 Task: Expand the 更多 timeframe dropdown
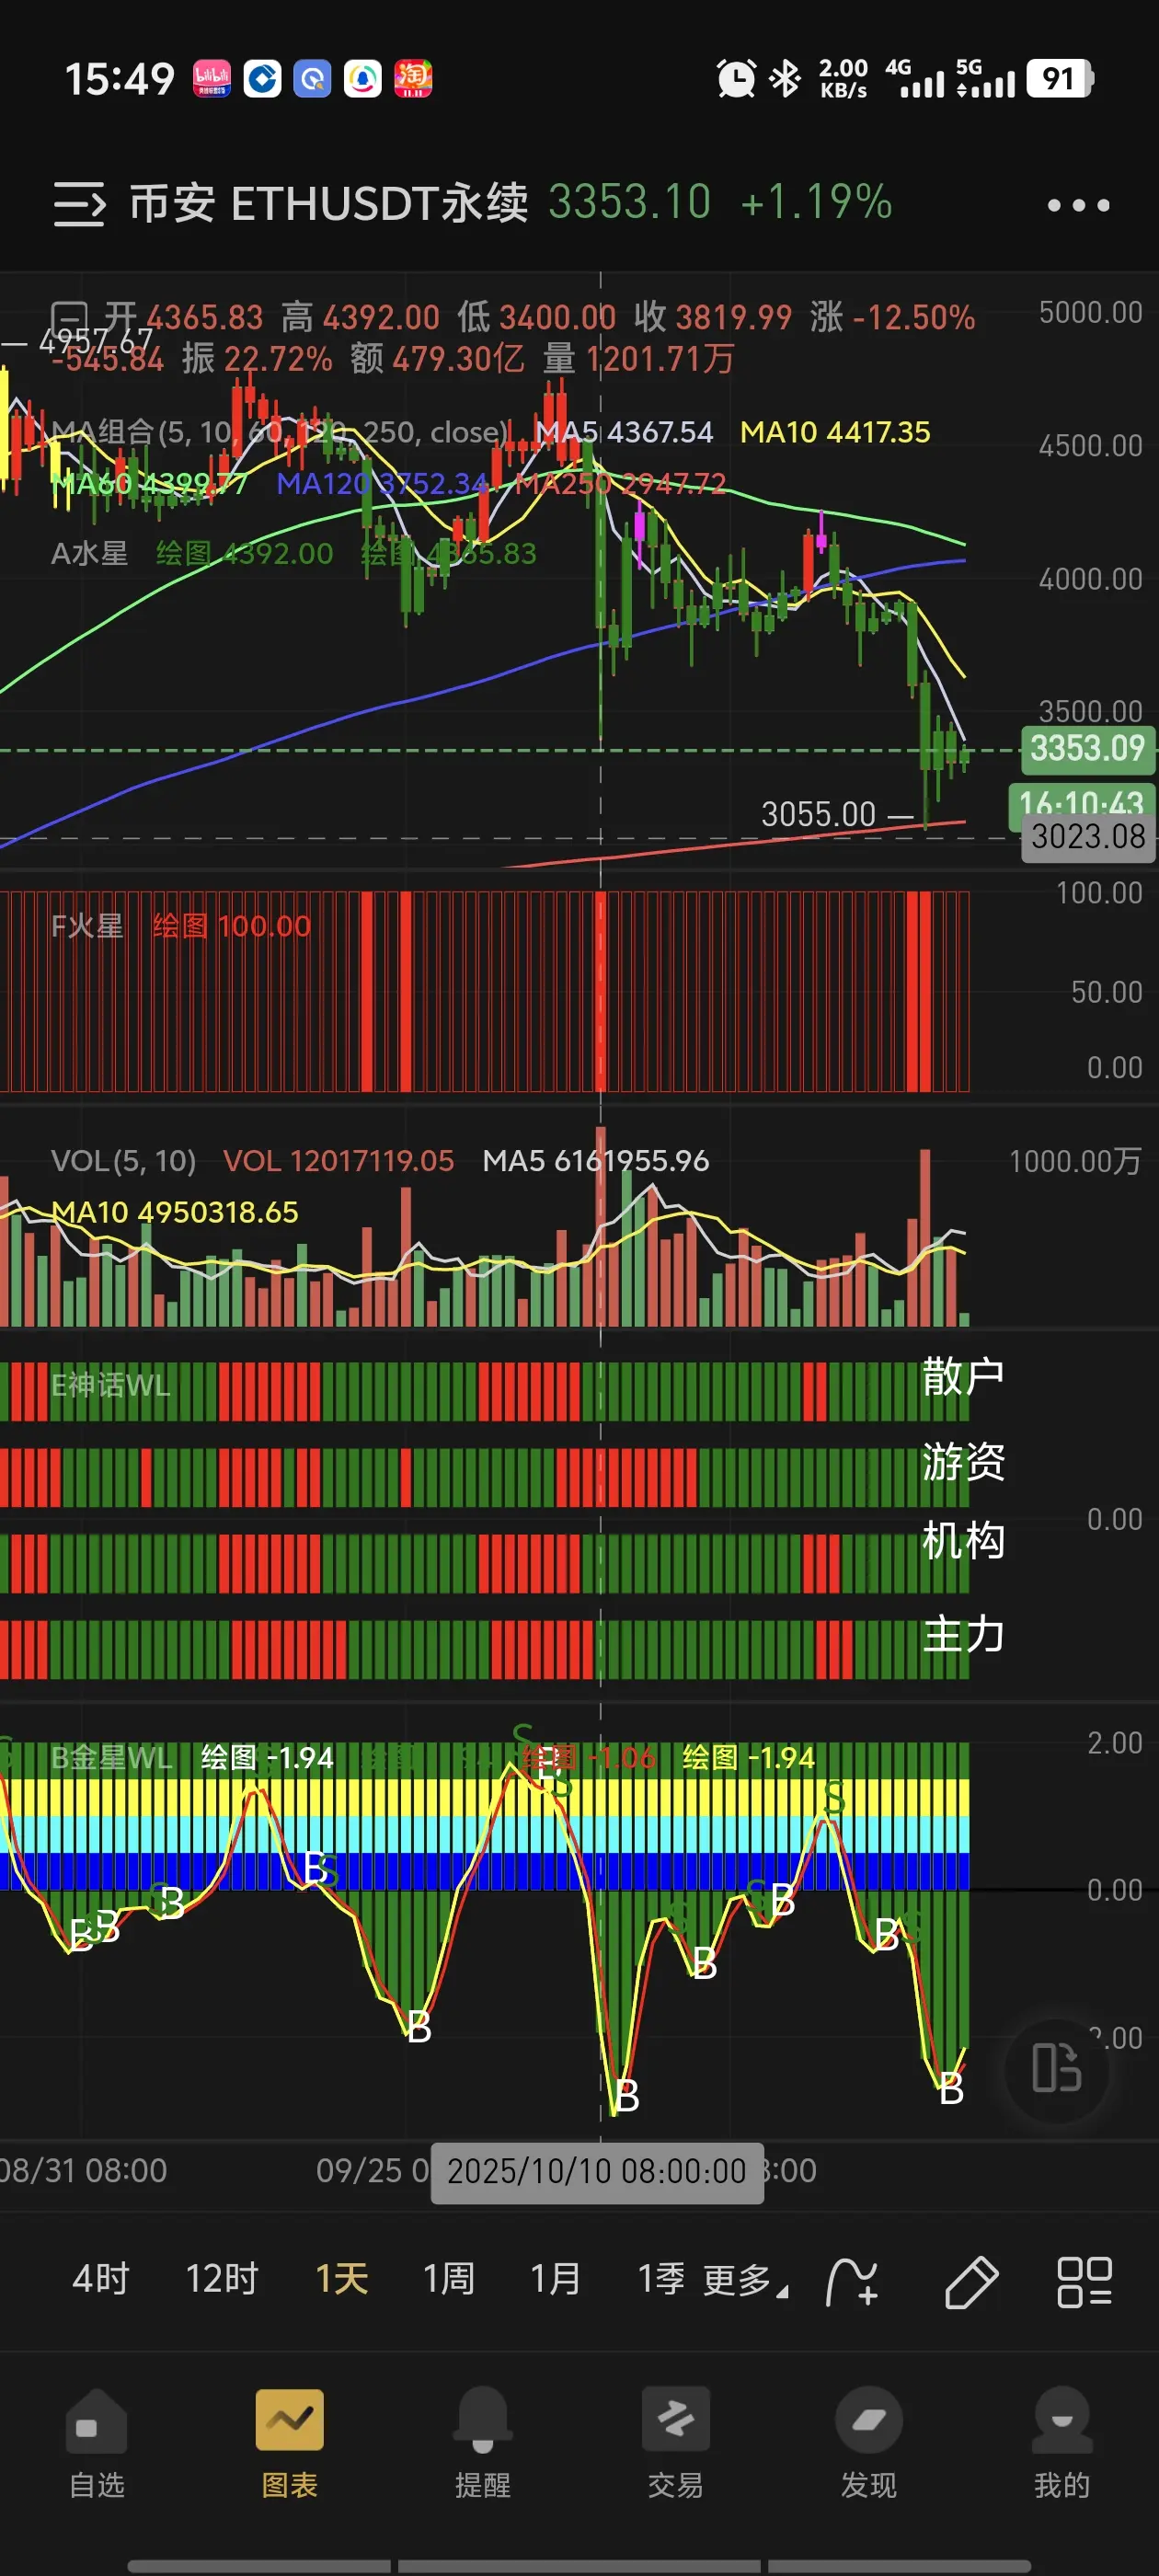(745, 2281)
